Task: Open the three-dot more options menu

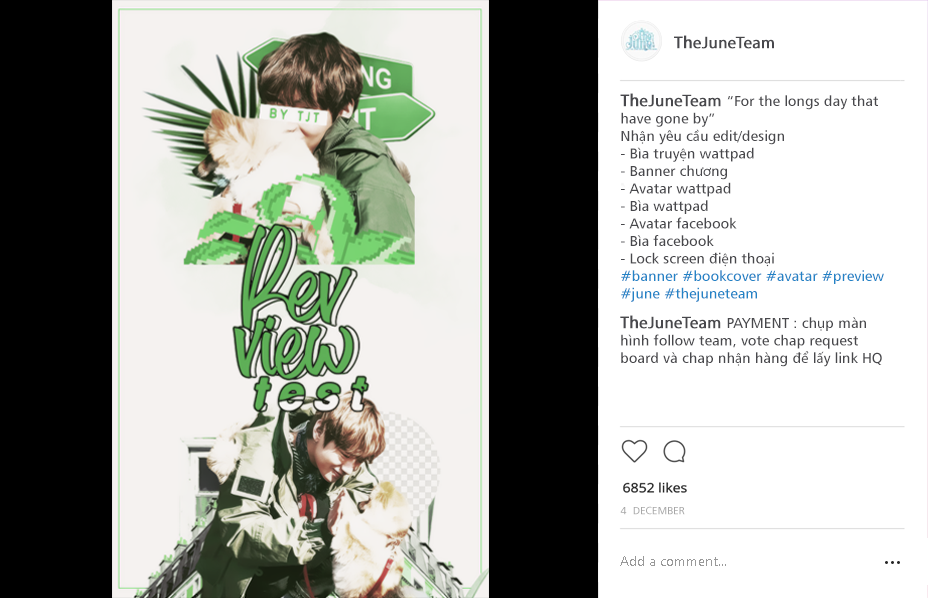Action: [x=892, y=562]
